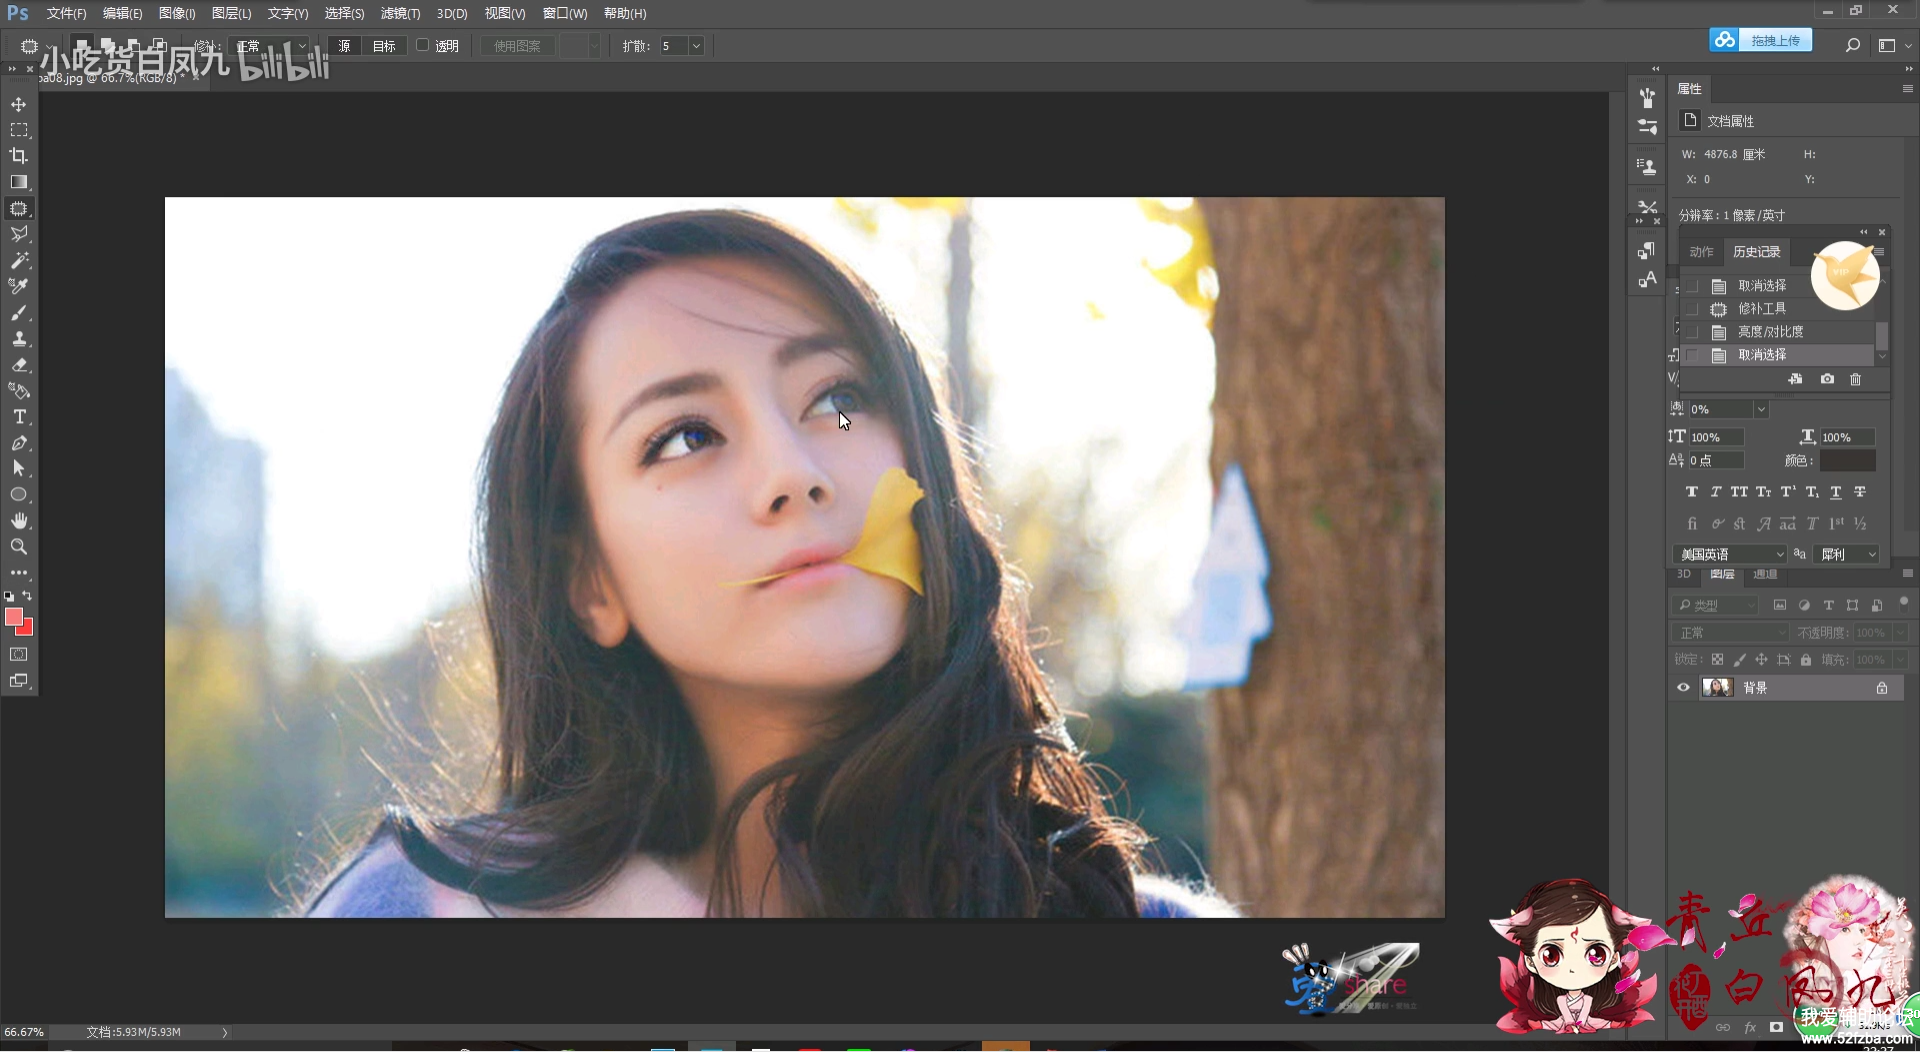Toggle history source box beside 修补工具
This screenshot has width=1920, height=1052.
1692,309
